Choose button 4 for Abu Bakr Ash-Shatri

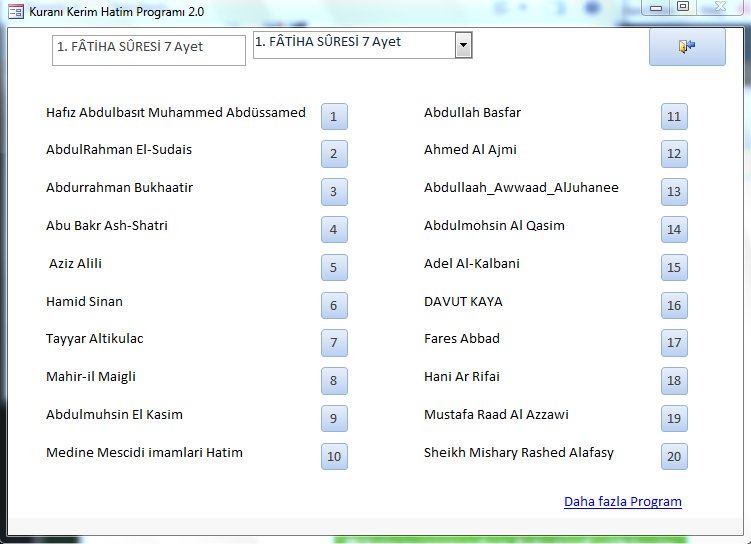334,230
